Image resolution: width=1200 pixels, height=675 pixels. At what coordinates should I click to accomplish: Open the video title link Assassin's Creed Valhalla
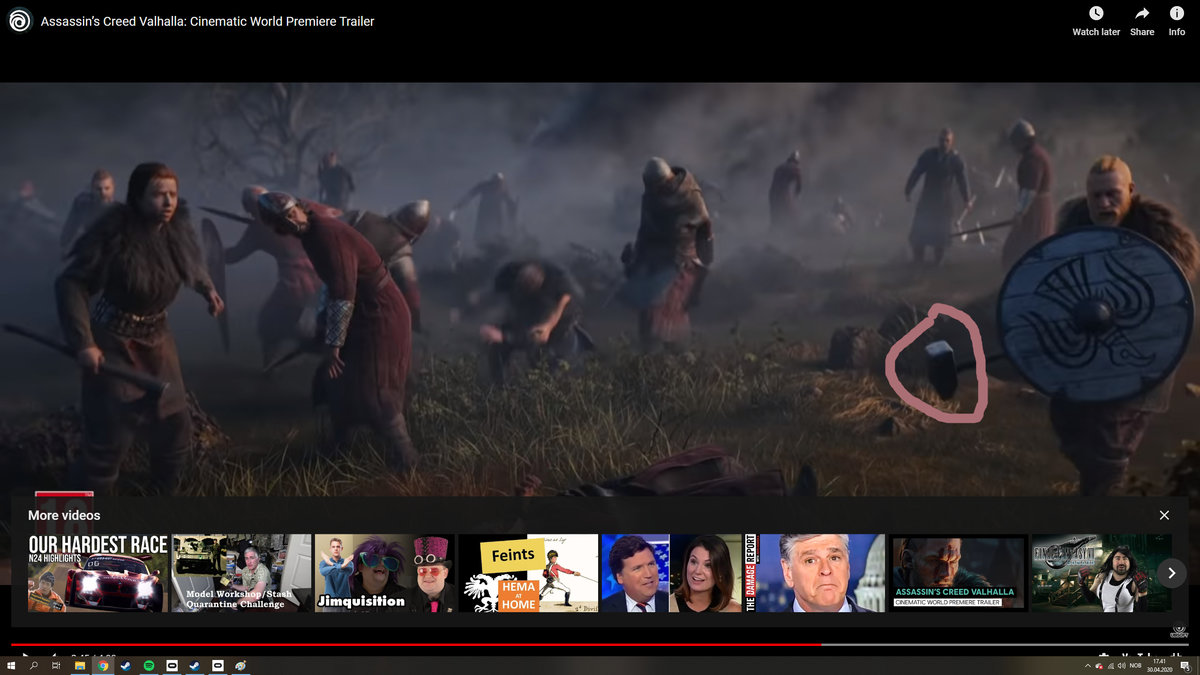click(208, 21)
